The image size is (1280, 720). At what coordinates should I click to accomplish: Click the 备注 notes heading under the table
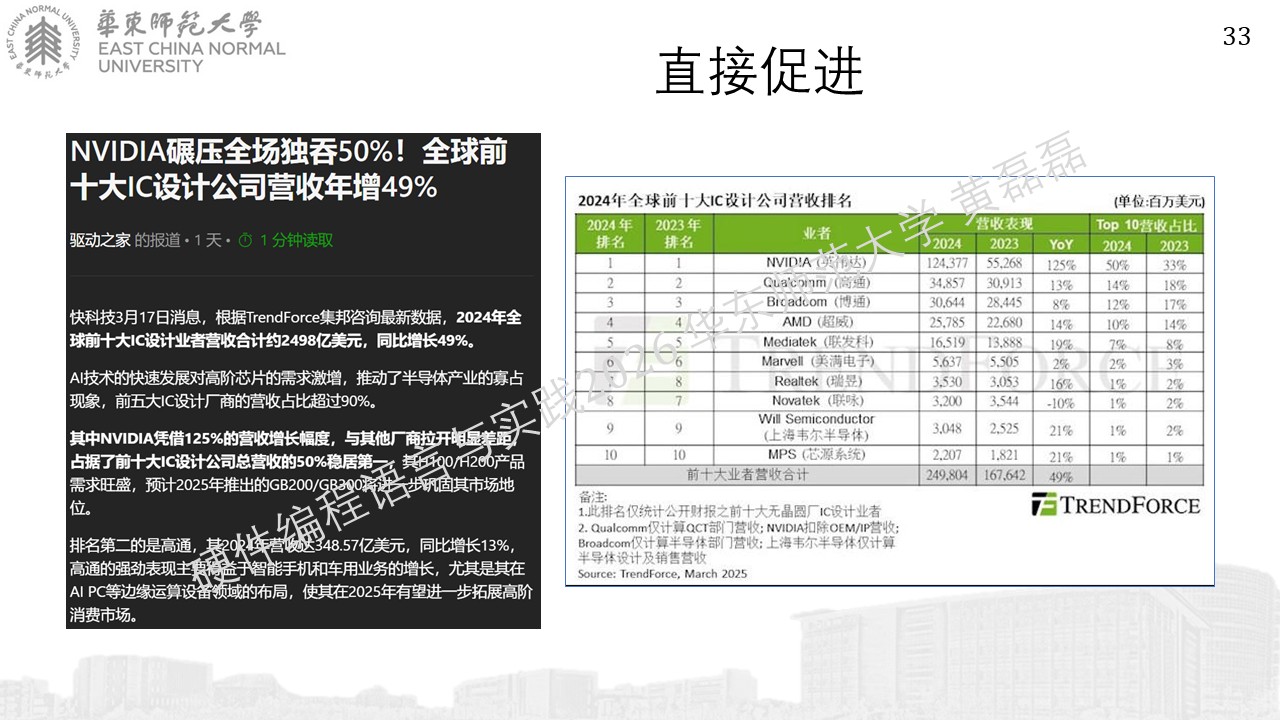(x=593, y=497)
